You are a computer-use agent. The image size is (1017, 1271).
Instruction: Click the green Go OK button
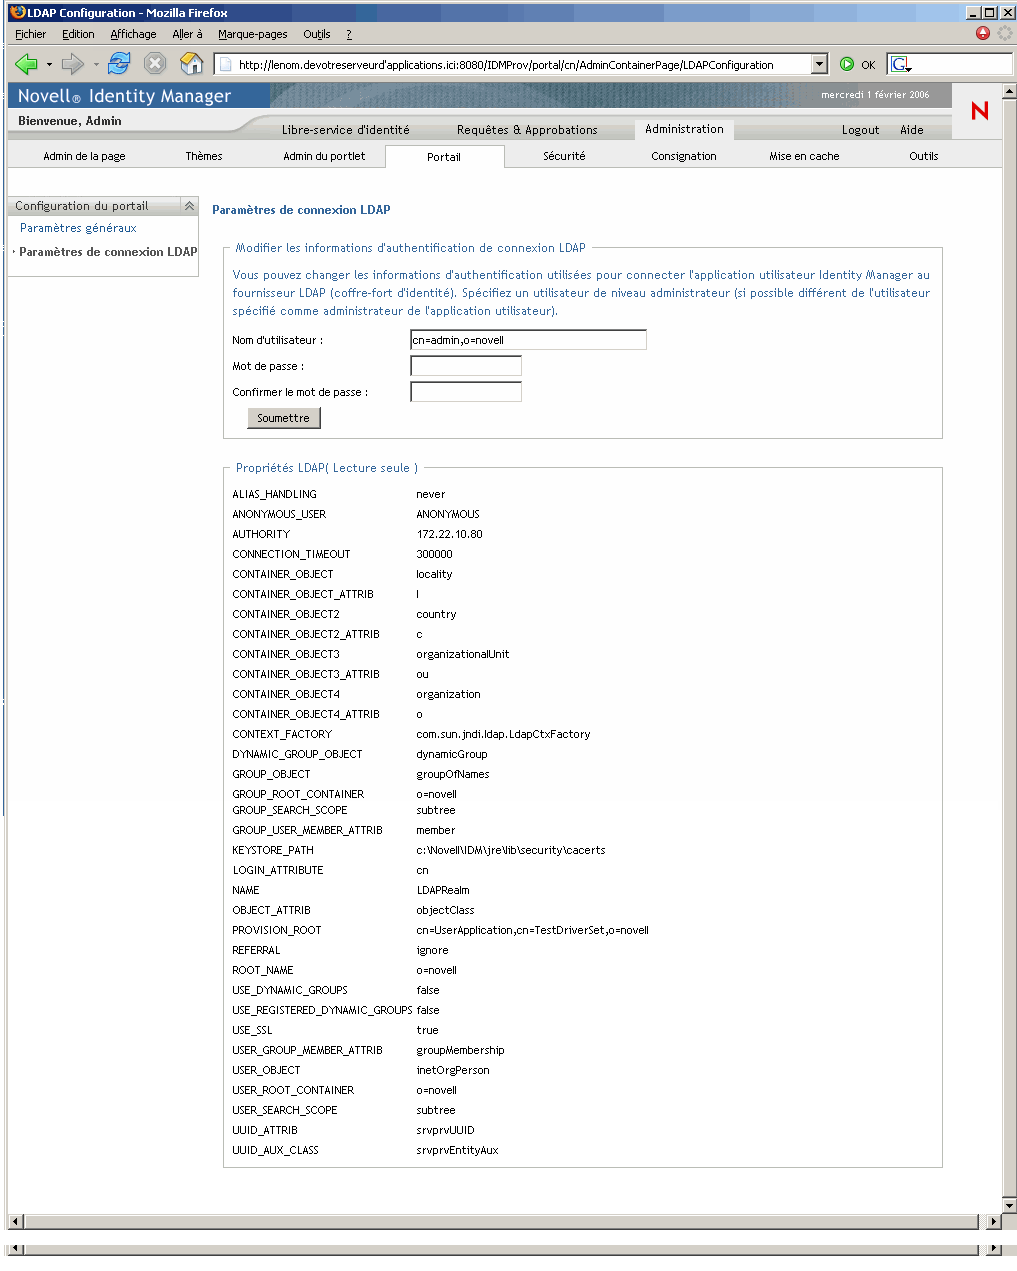[x=857, y=65]
